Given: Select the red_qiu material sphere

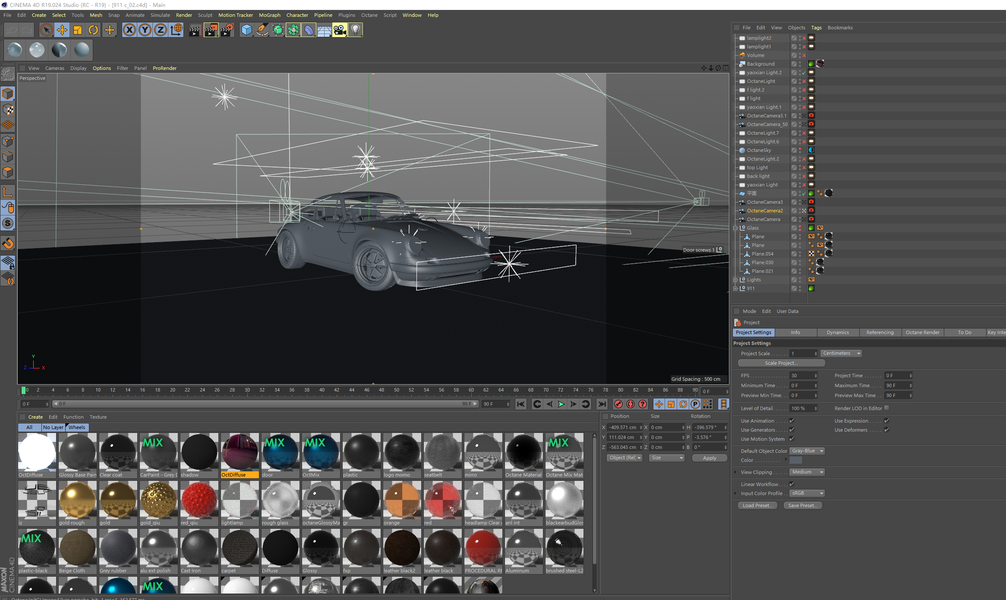Looking at the screenshot, I should pos(200,500).
